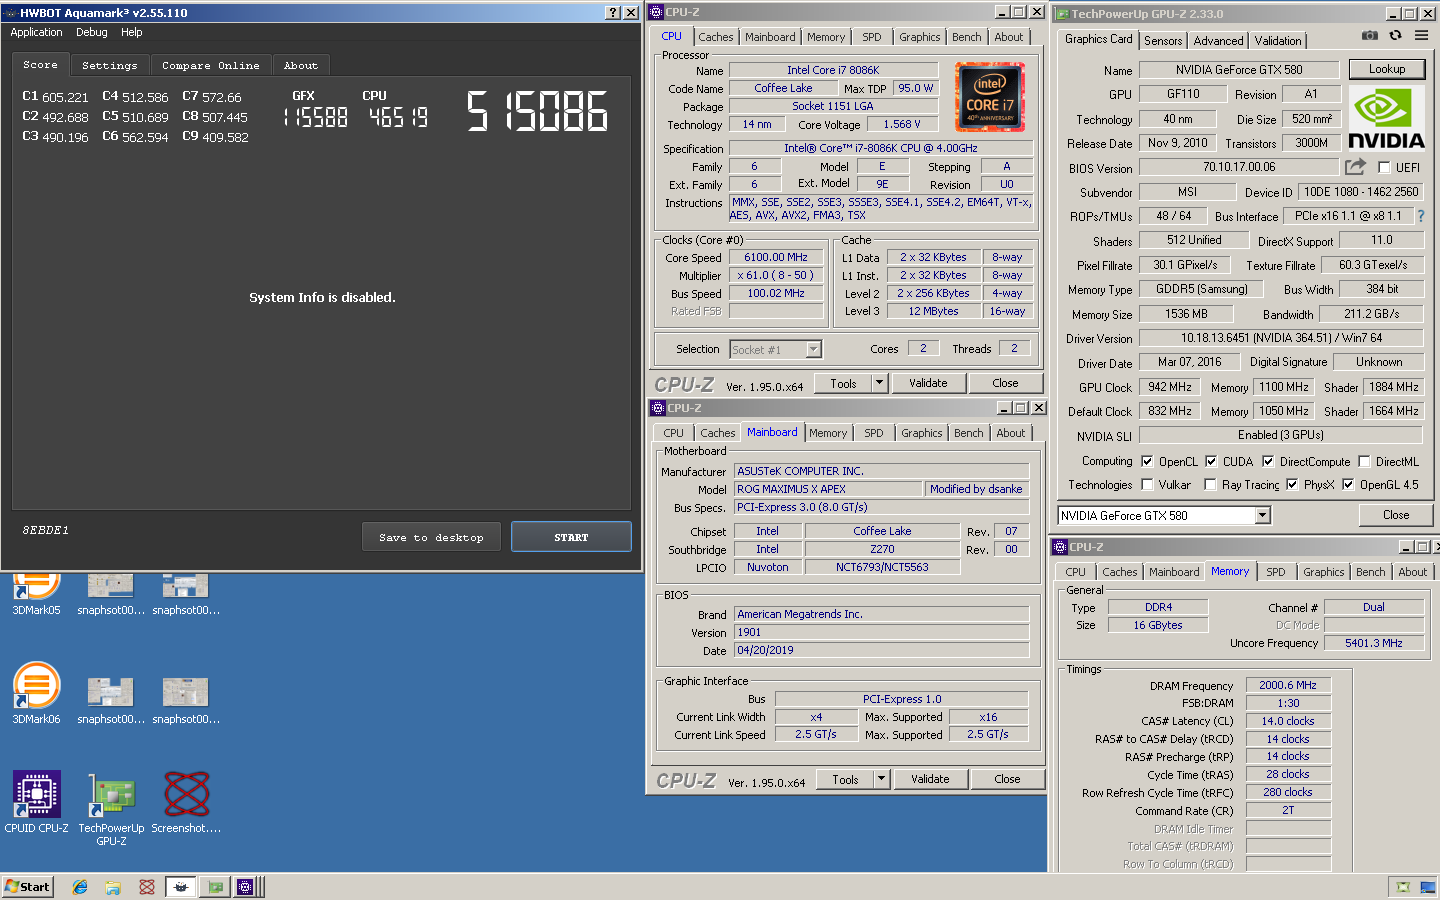
Task: Select the Screenshot desktop file icon
Action: click(186, 802)
